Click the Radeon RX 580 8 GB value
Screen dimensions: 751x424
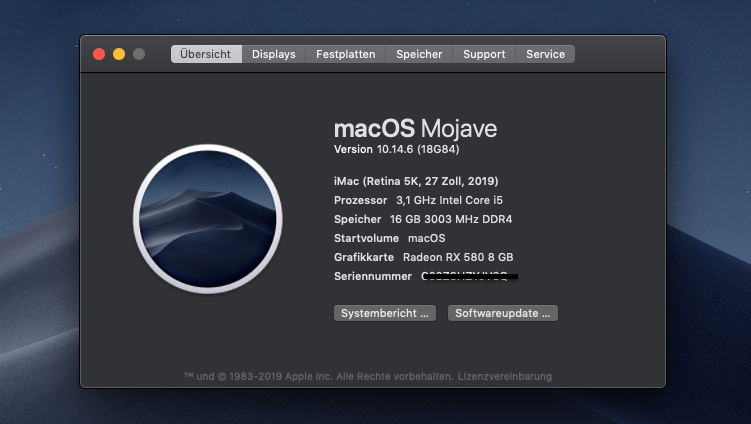458,257
